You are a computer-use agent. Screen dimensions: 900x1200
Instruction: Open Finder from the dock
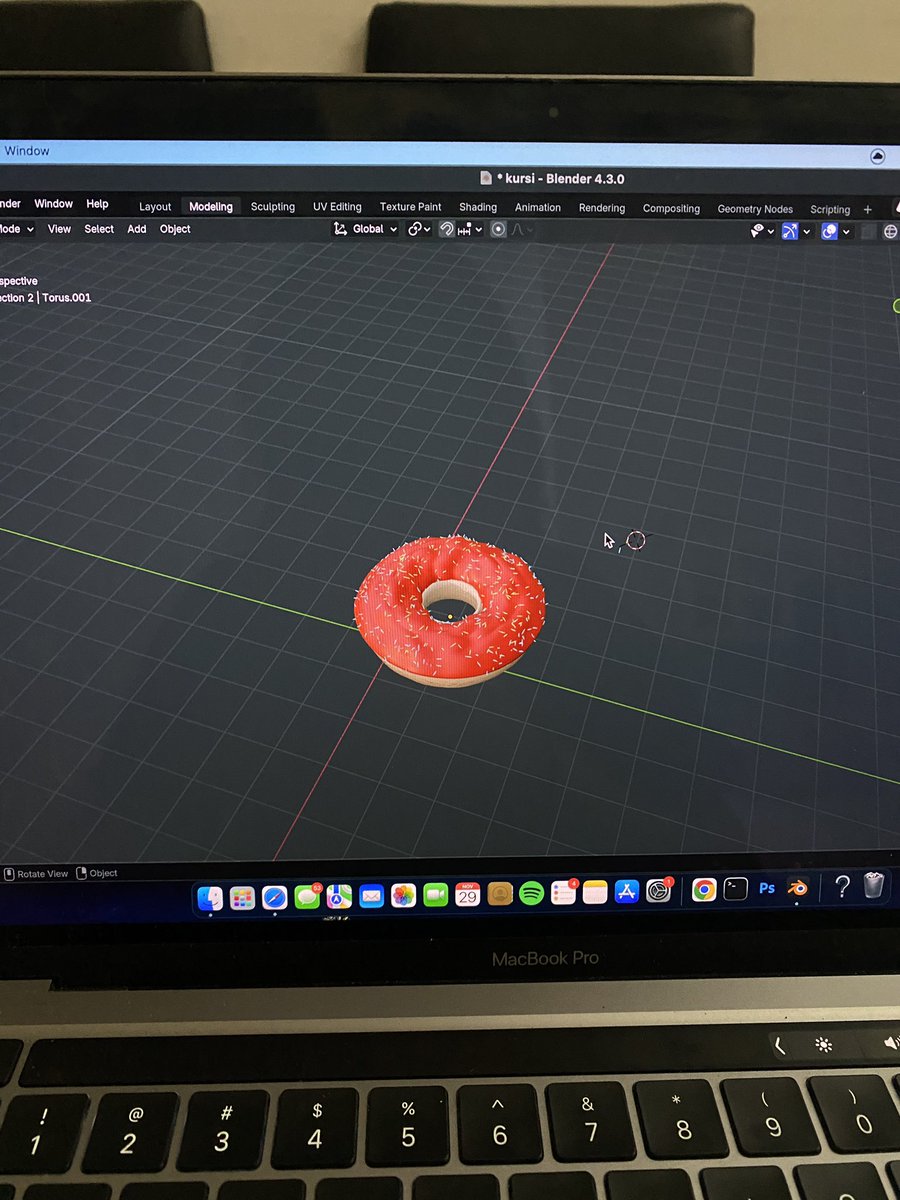(x=210, y=897)
